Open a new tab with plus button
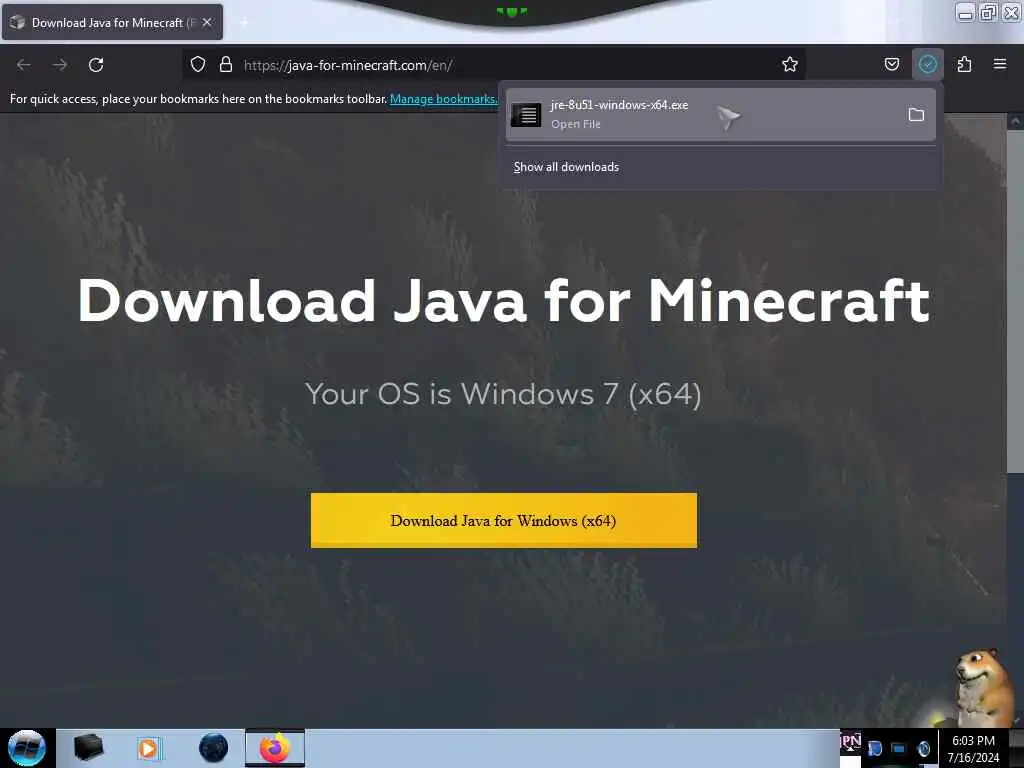The image size is (1024, 768). 244,23
